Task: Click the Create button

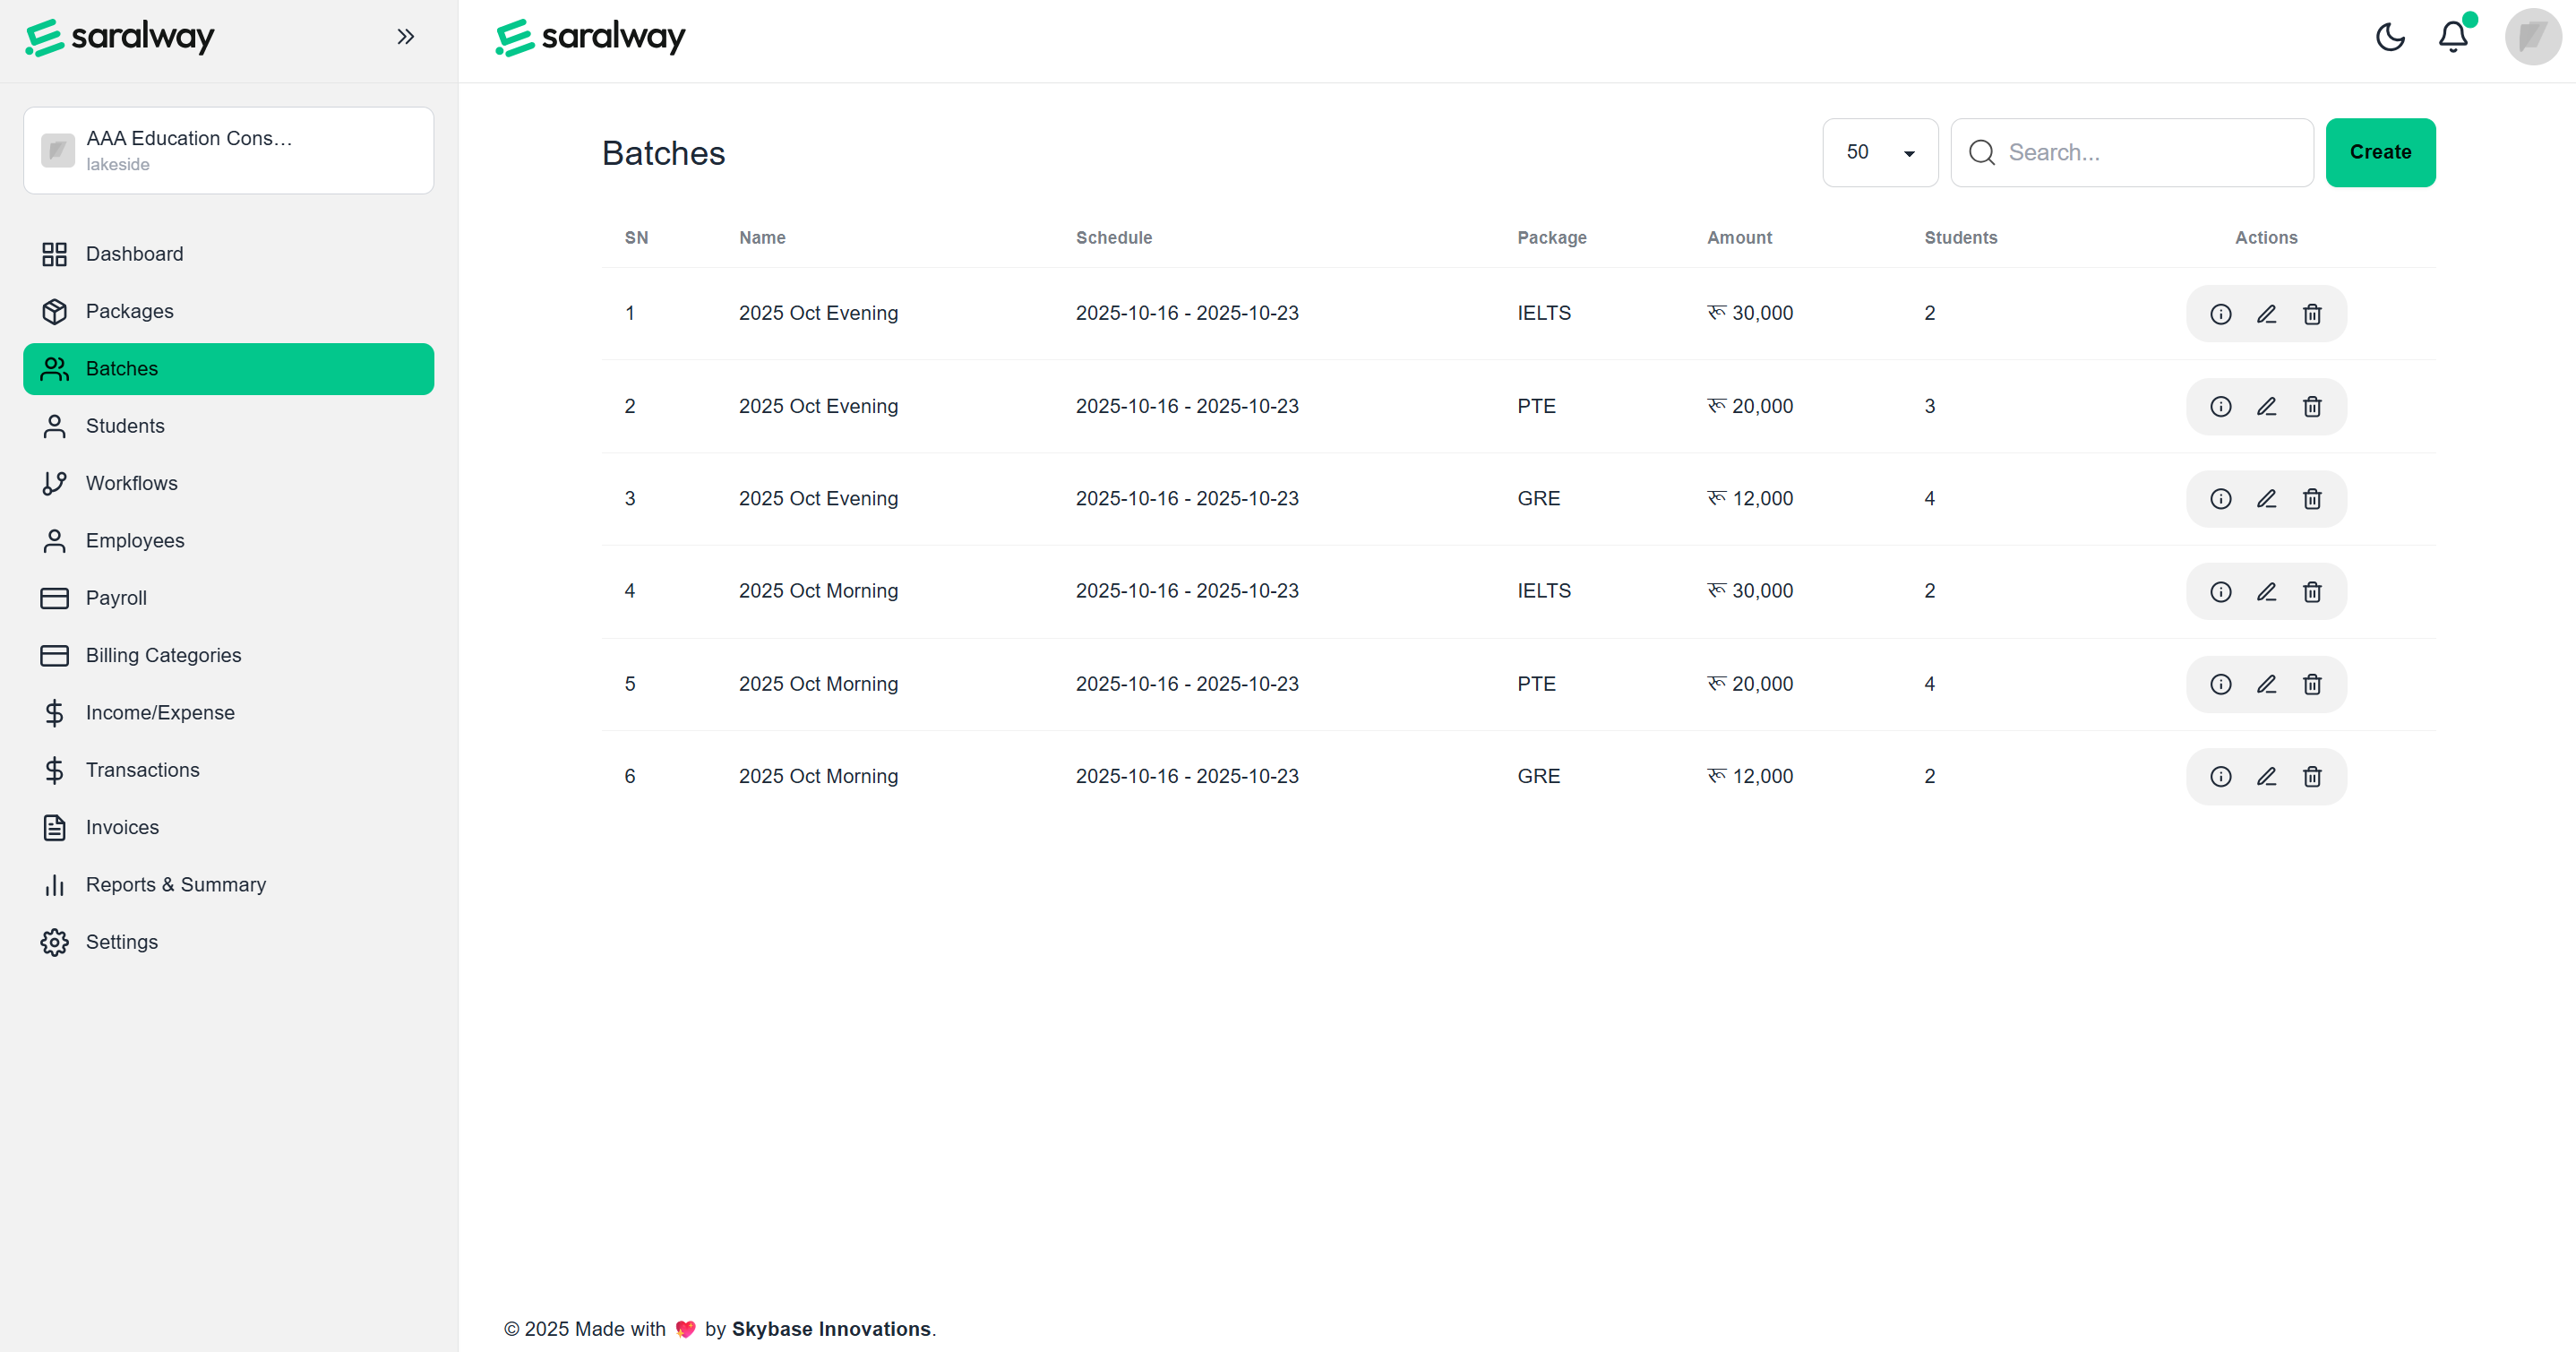Action: point(2379,152)
